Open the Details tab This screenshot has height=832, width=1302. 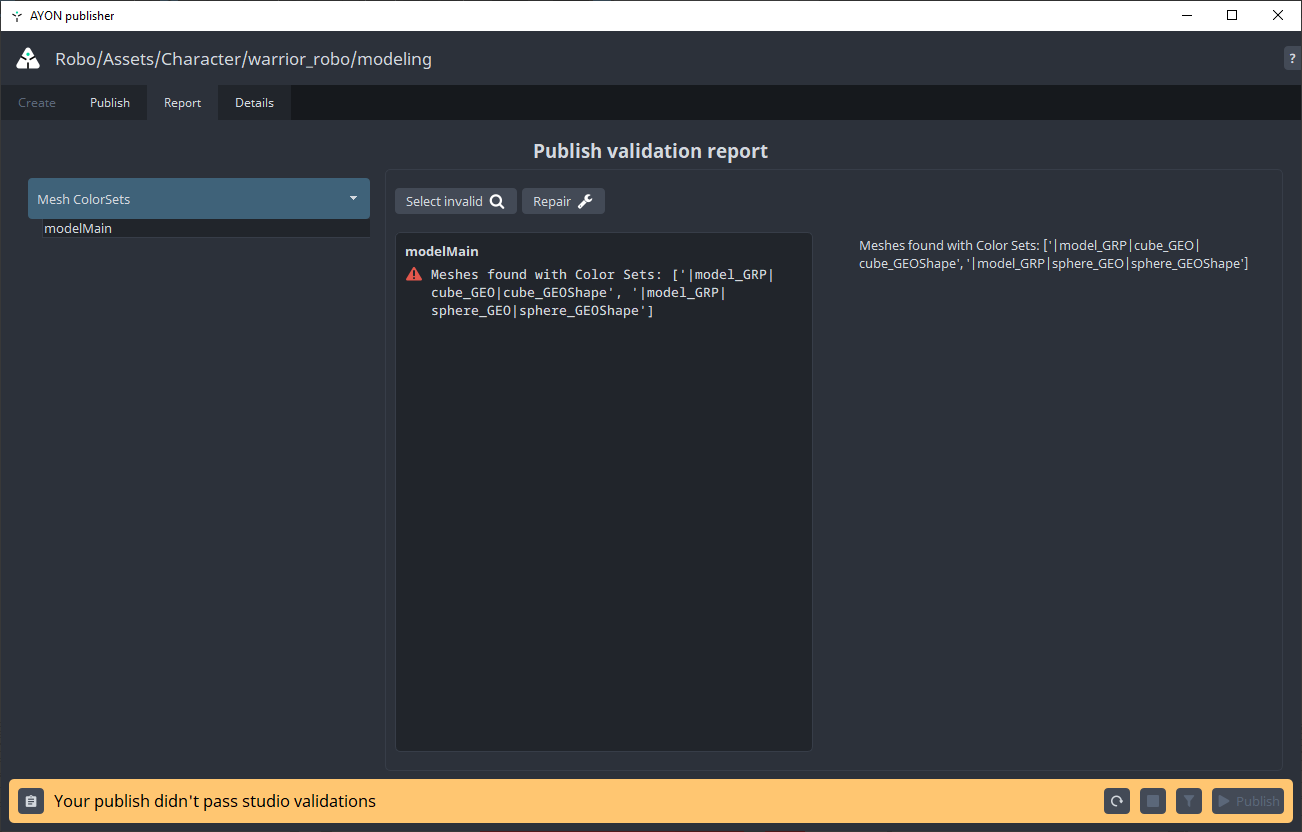coord(254,103)
